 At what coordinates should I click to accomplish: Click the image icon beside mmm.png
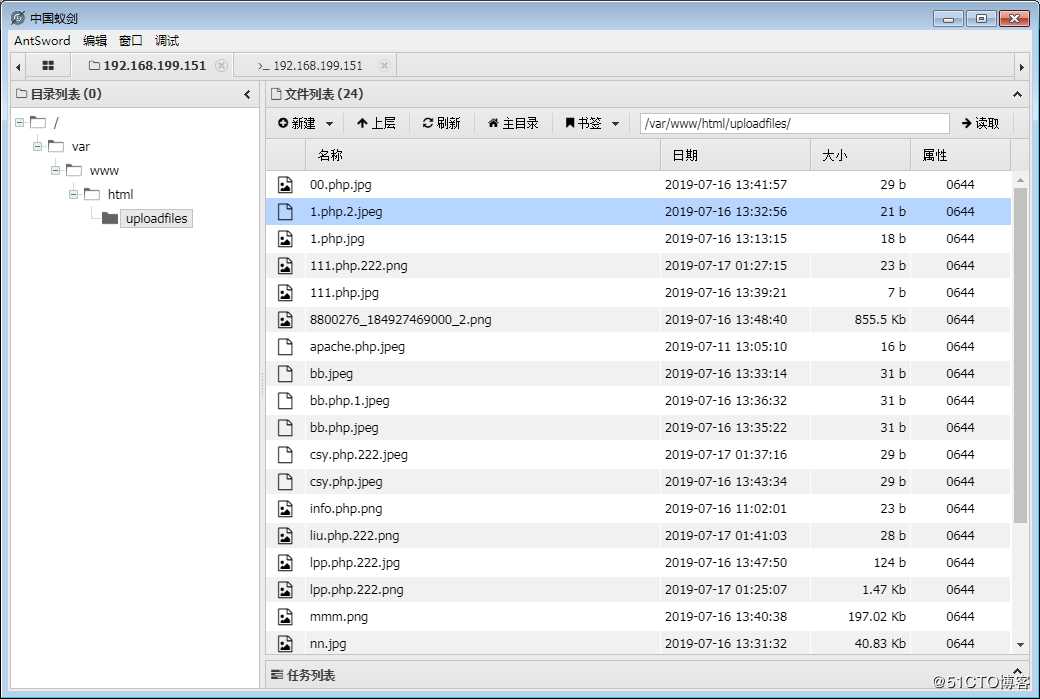285,617
